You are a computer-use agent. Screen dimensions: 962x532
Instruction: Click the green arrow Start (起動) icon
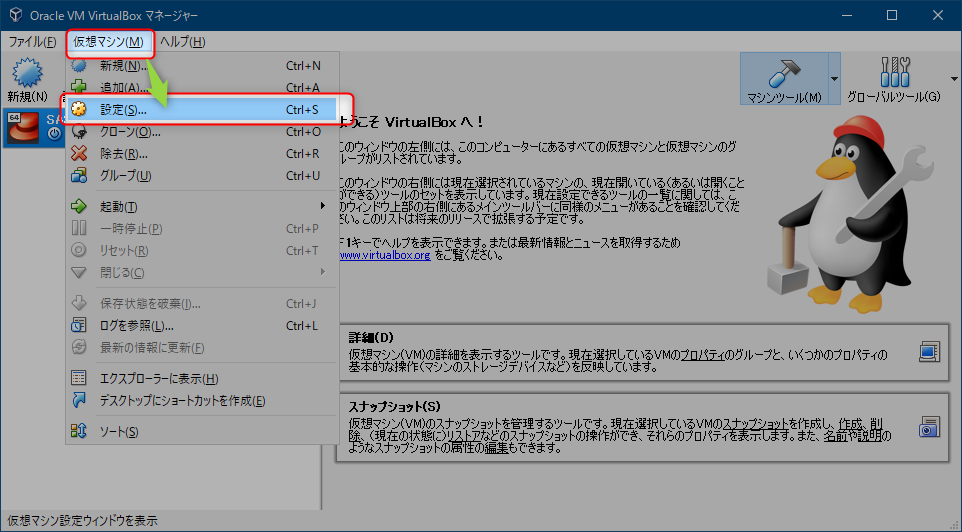point(79,206)
